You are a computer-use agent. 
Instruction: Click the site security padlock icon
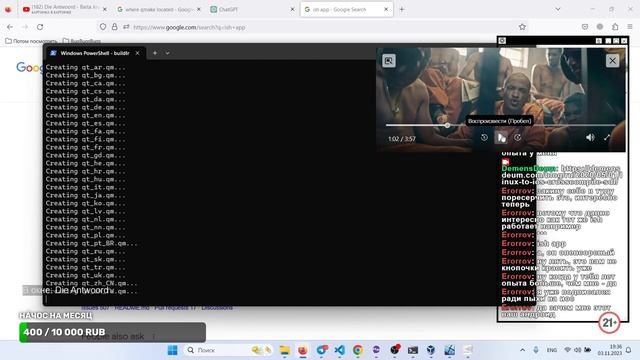pos(115,27)
